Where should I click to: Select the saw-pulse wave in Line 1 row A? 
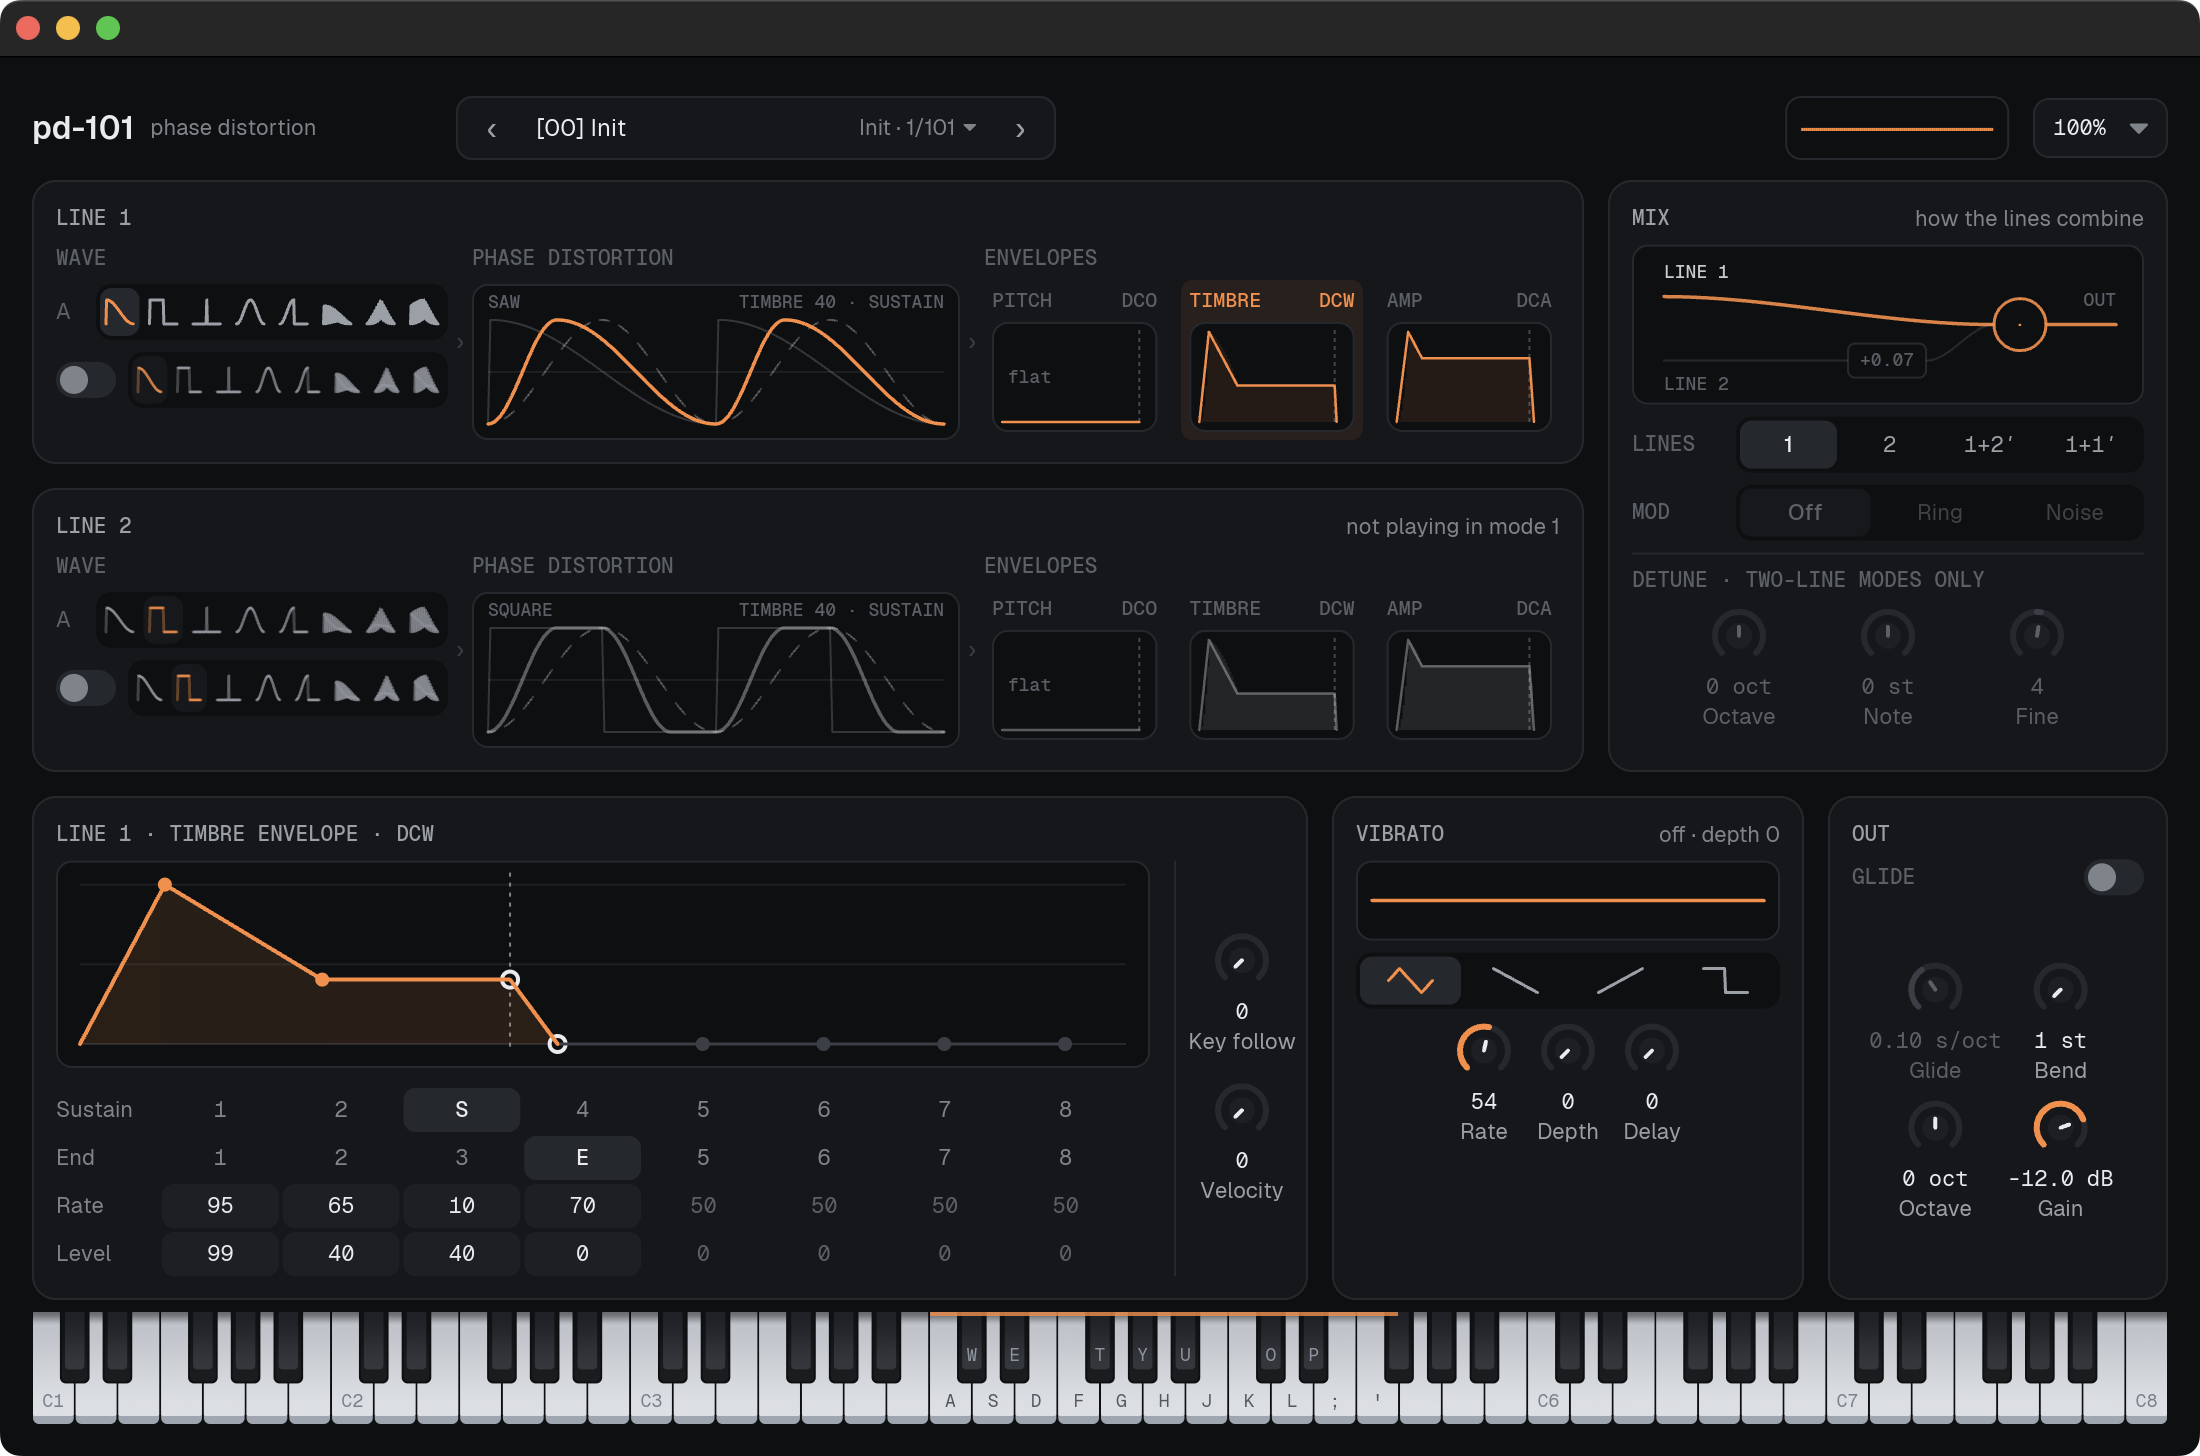(293, 312)
